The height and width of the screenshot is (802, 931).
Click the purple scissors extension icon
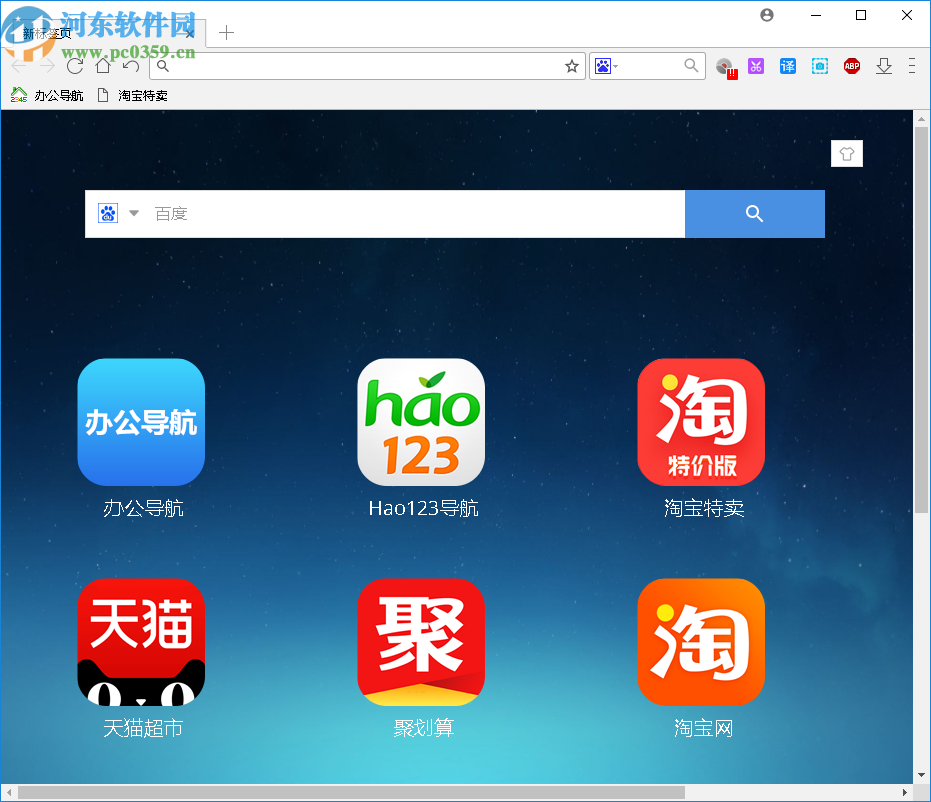tap(756, 66)
